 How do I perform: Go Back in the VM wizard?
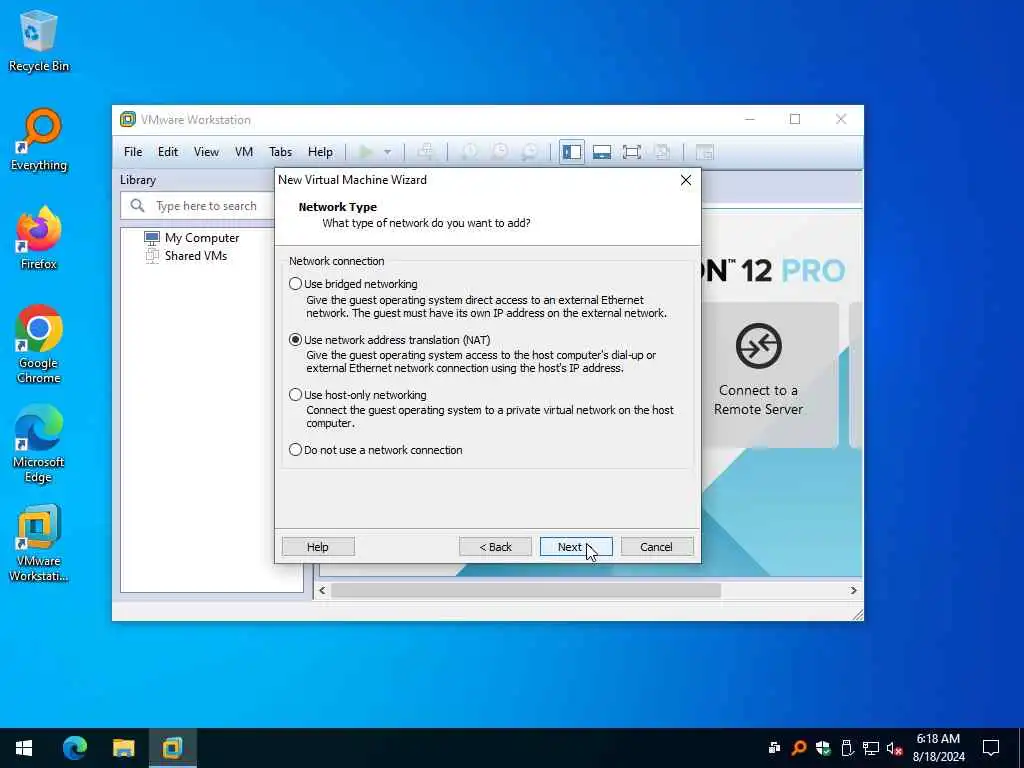495,547
